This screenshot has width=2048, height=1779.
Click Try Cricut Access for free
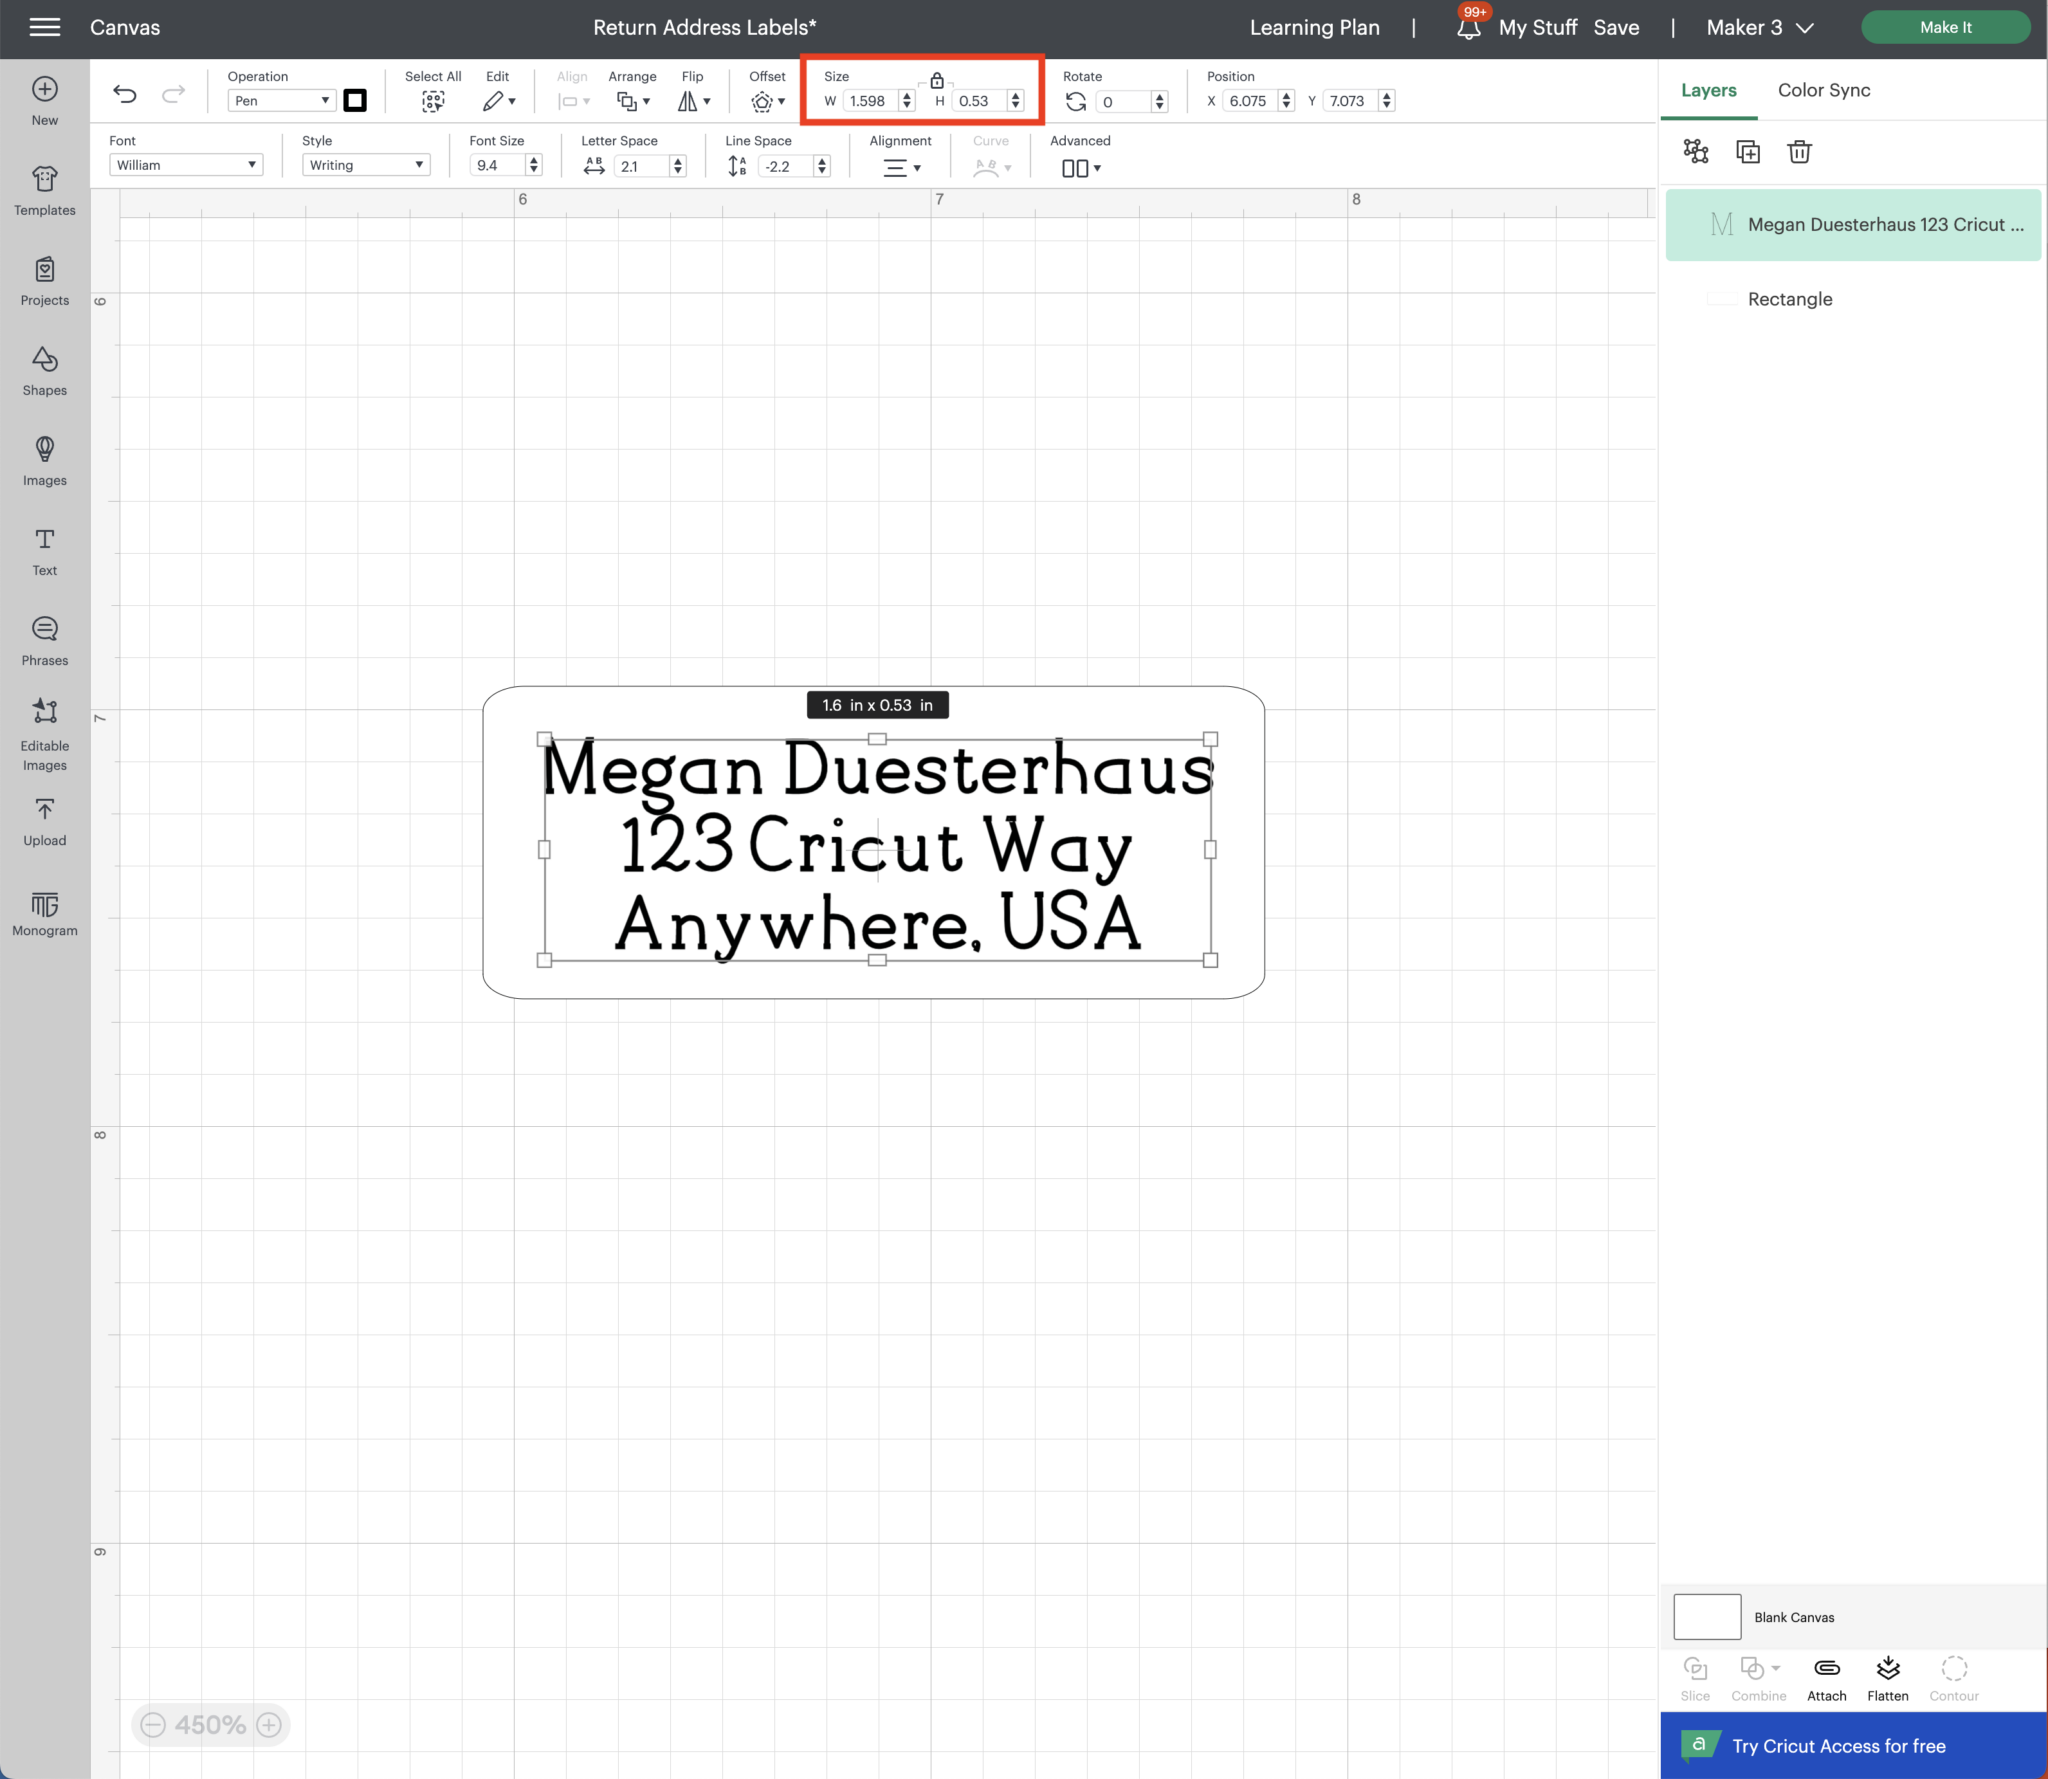tap(1838, 1746)
